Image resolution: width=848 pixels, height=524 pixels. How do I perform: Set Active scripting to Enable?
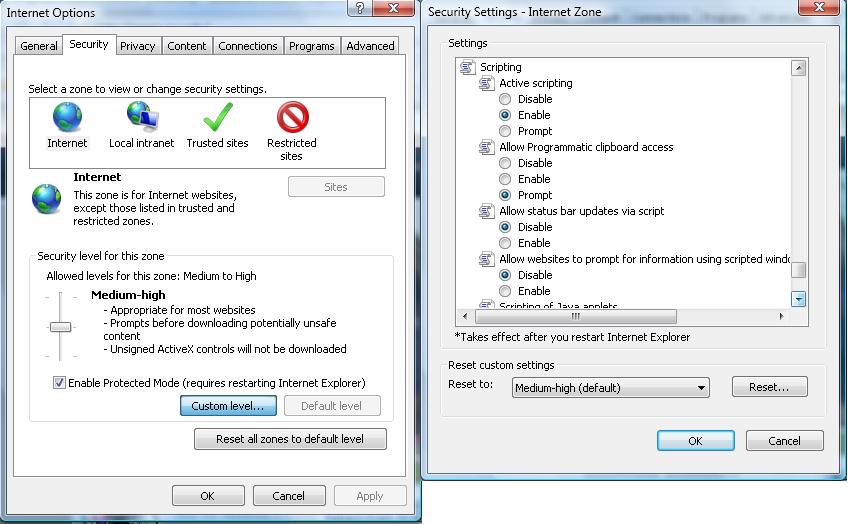505,115
